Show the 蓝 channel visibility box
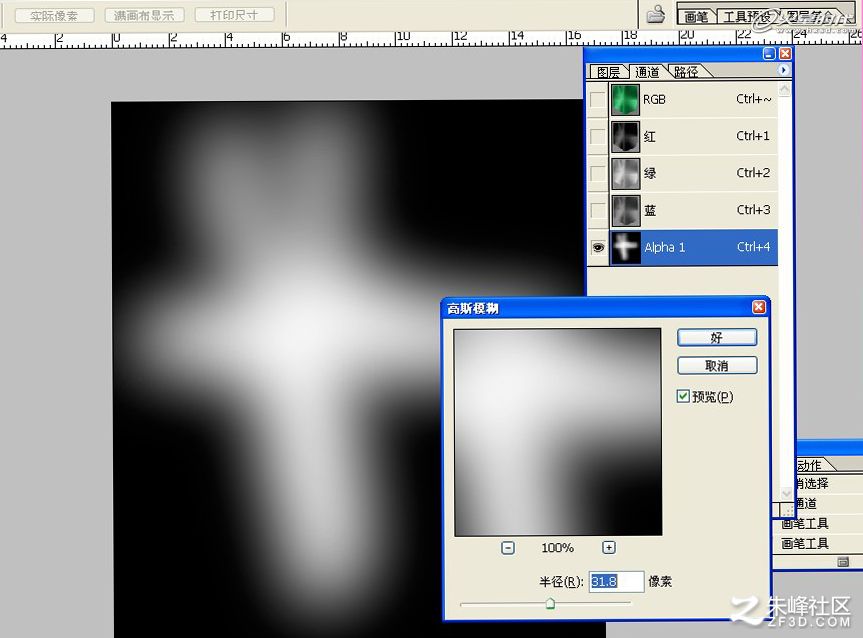863x638 pixels. [x=597, y=210]
